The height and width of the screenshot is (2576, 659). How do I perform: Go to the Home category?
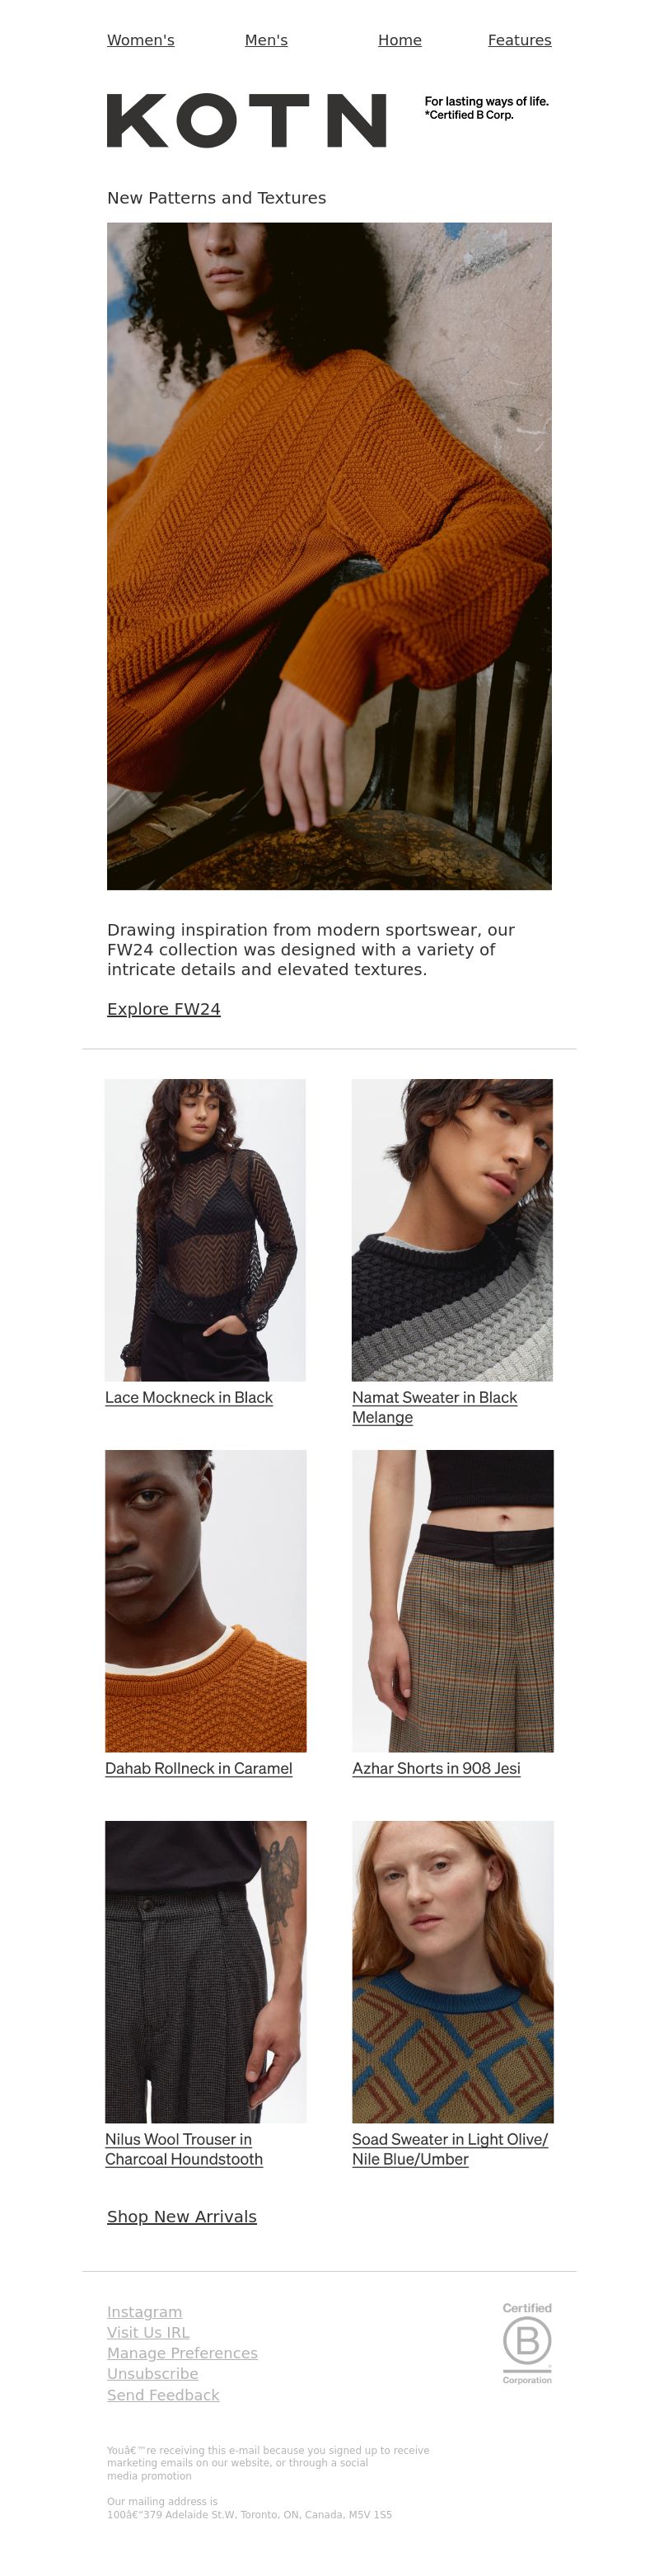pos(400,40)
